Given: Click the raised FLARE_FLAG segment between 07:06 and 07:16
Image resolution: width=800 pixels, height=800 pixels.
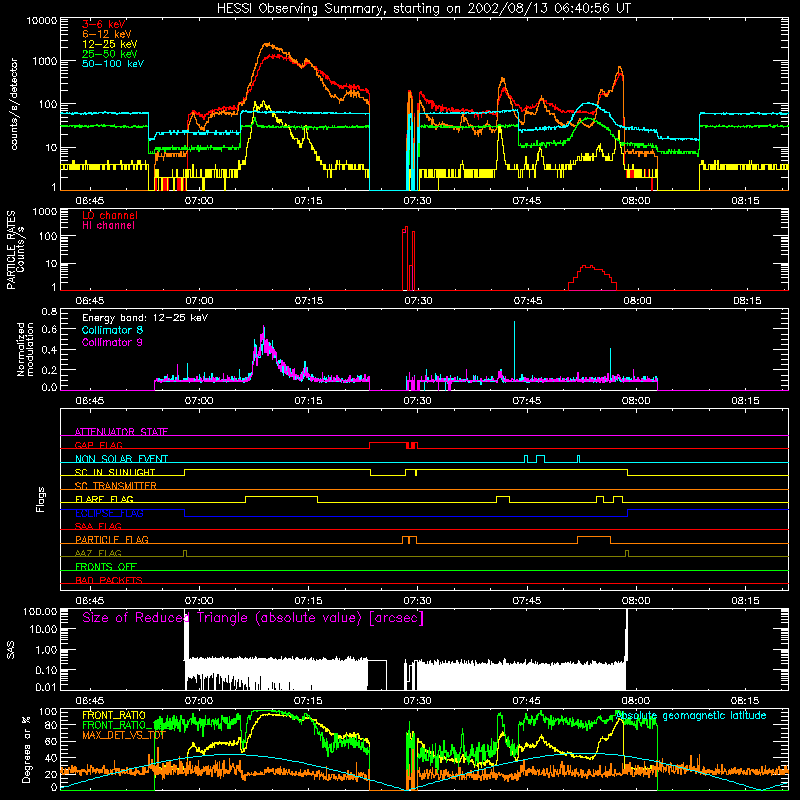Looking at the screenshot, I should (281, 496).
